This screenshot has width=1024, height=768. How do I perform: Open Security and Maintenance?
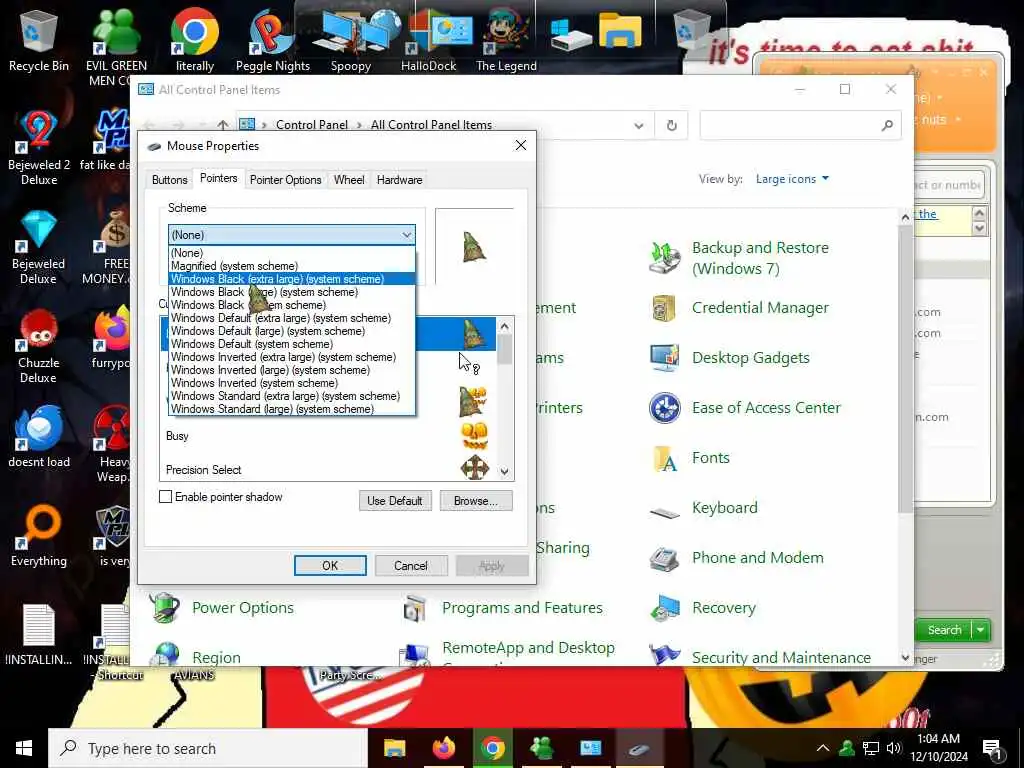(760, 656)
